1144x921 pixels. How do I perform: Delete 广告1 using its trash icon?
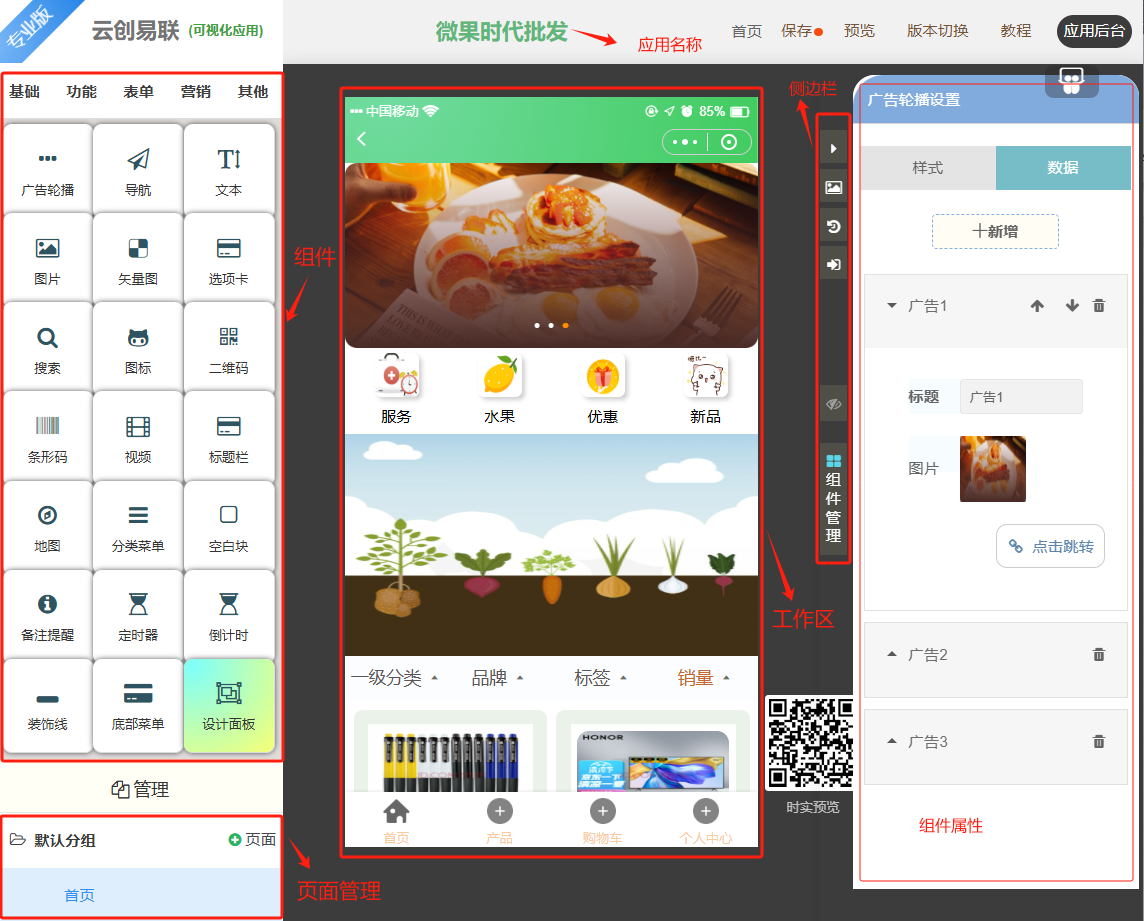click(x=1099, y=306)
